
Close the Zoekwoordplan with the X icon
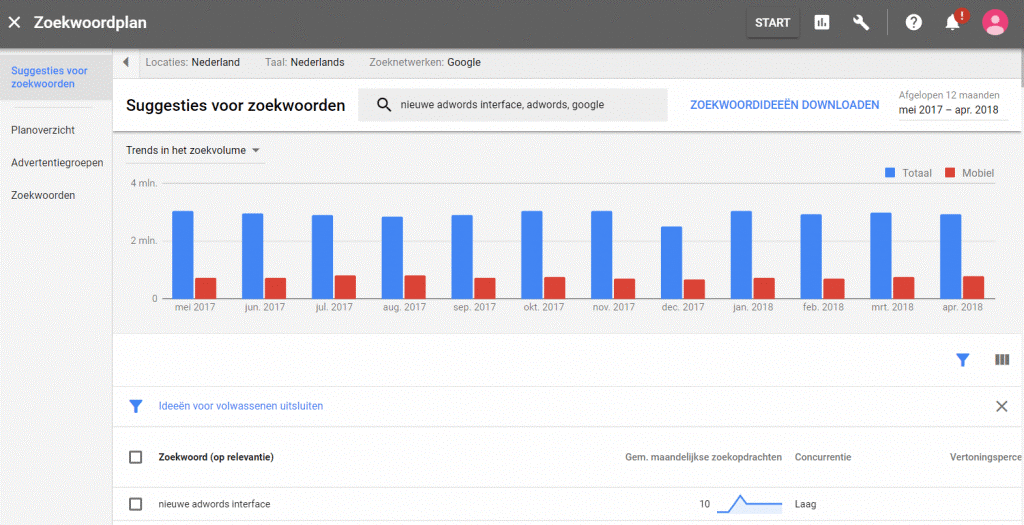tap(15, 22)
